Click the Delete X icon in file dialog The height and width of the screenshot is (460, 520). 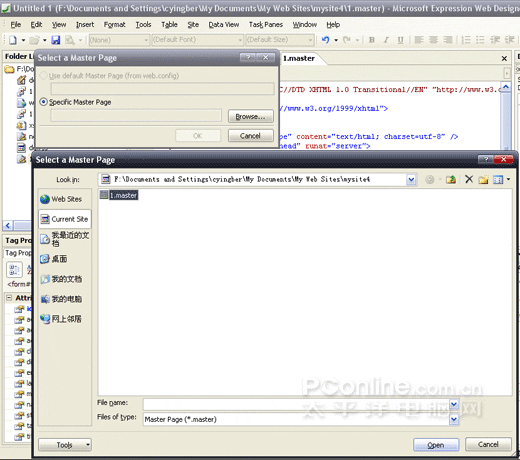pos(469,179)
